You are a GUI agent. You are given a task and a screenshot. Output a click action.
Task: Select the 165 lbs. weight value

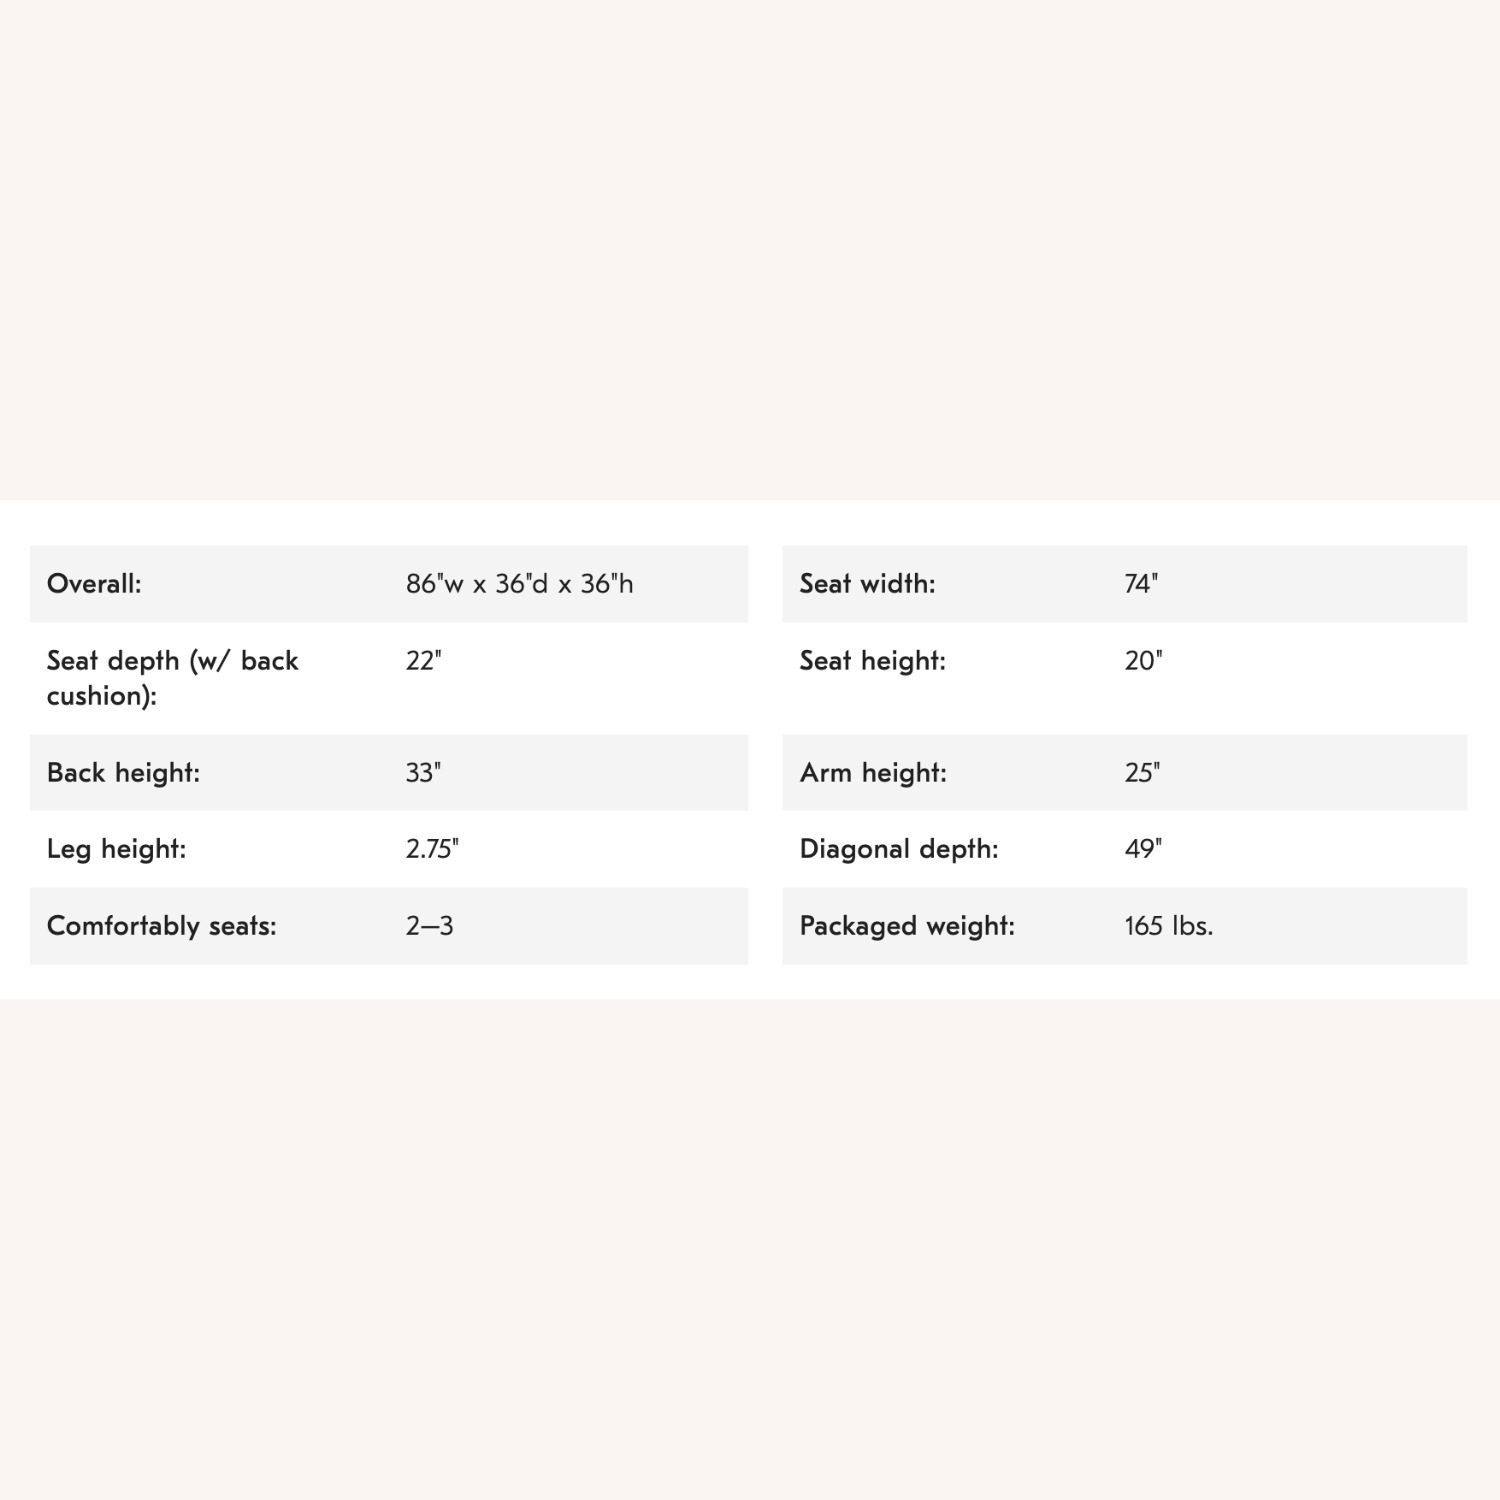point(1168,926)
